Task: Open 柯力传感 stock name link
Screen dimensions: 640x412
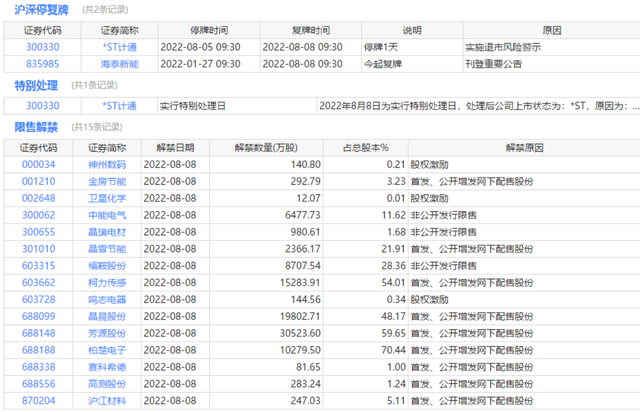Action: point(107,283)
